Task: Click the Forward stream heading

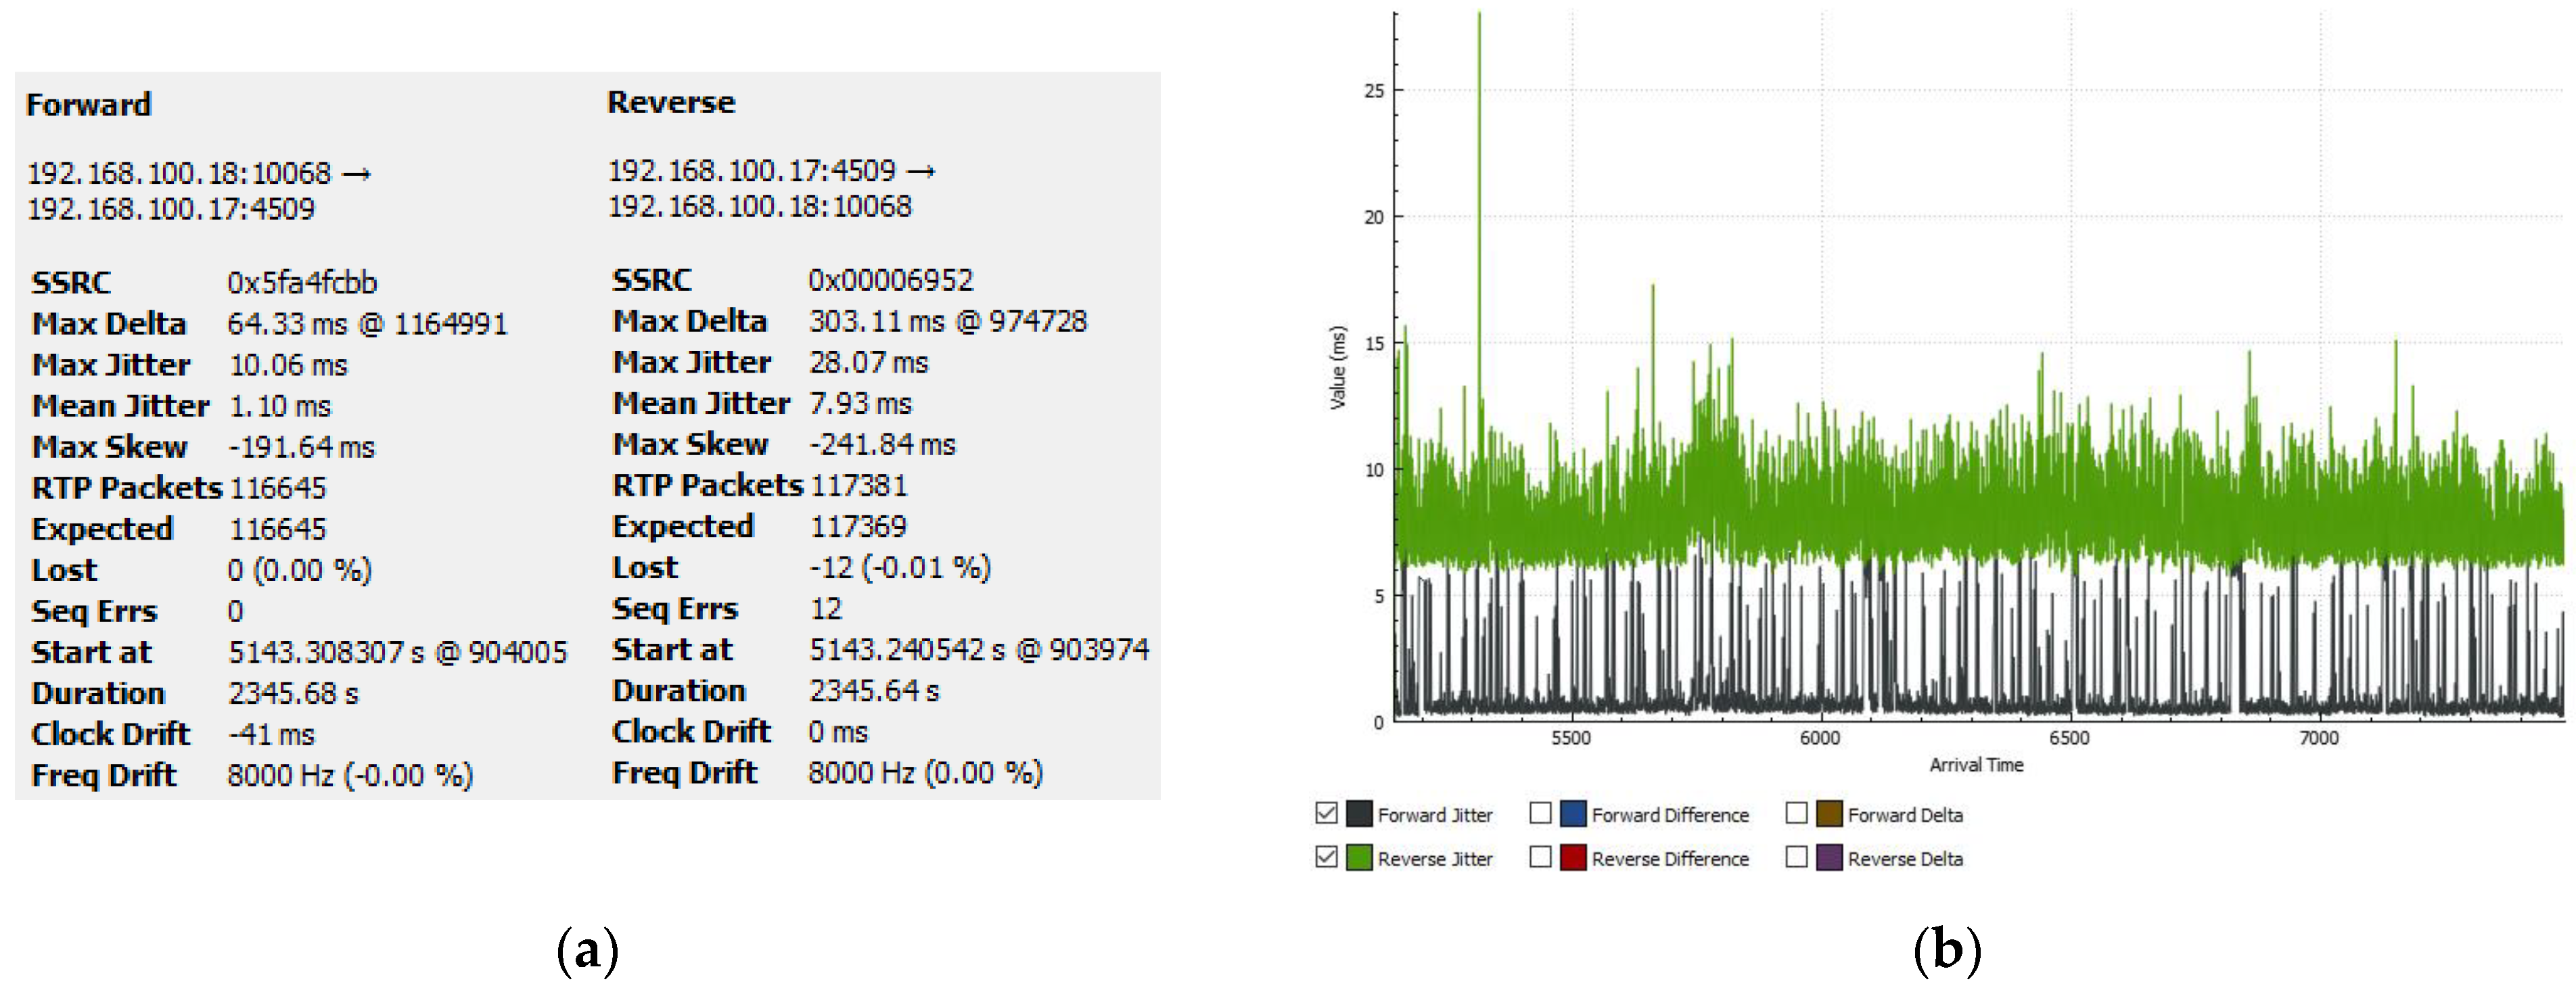Action: tap(89, 105)
